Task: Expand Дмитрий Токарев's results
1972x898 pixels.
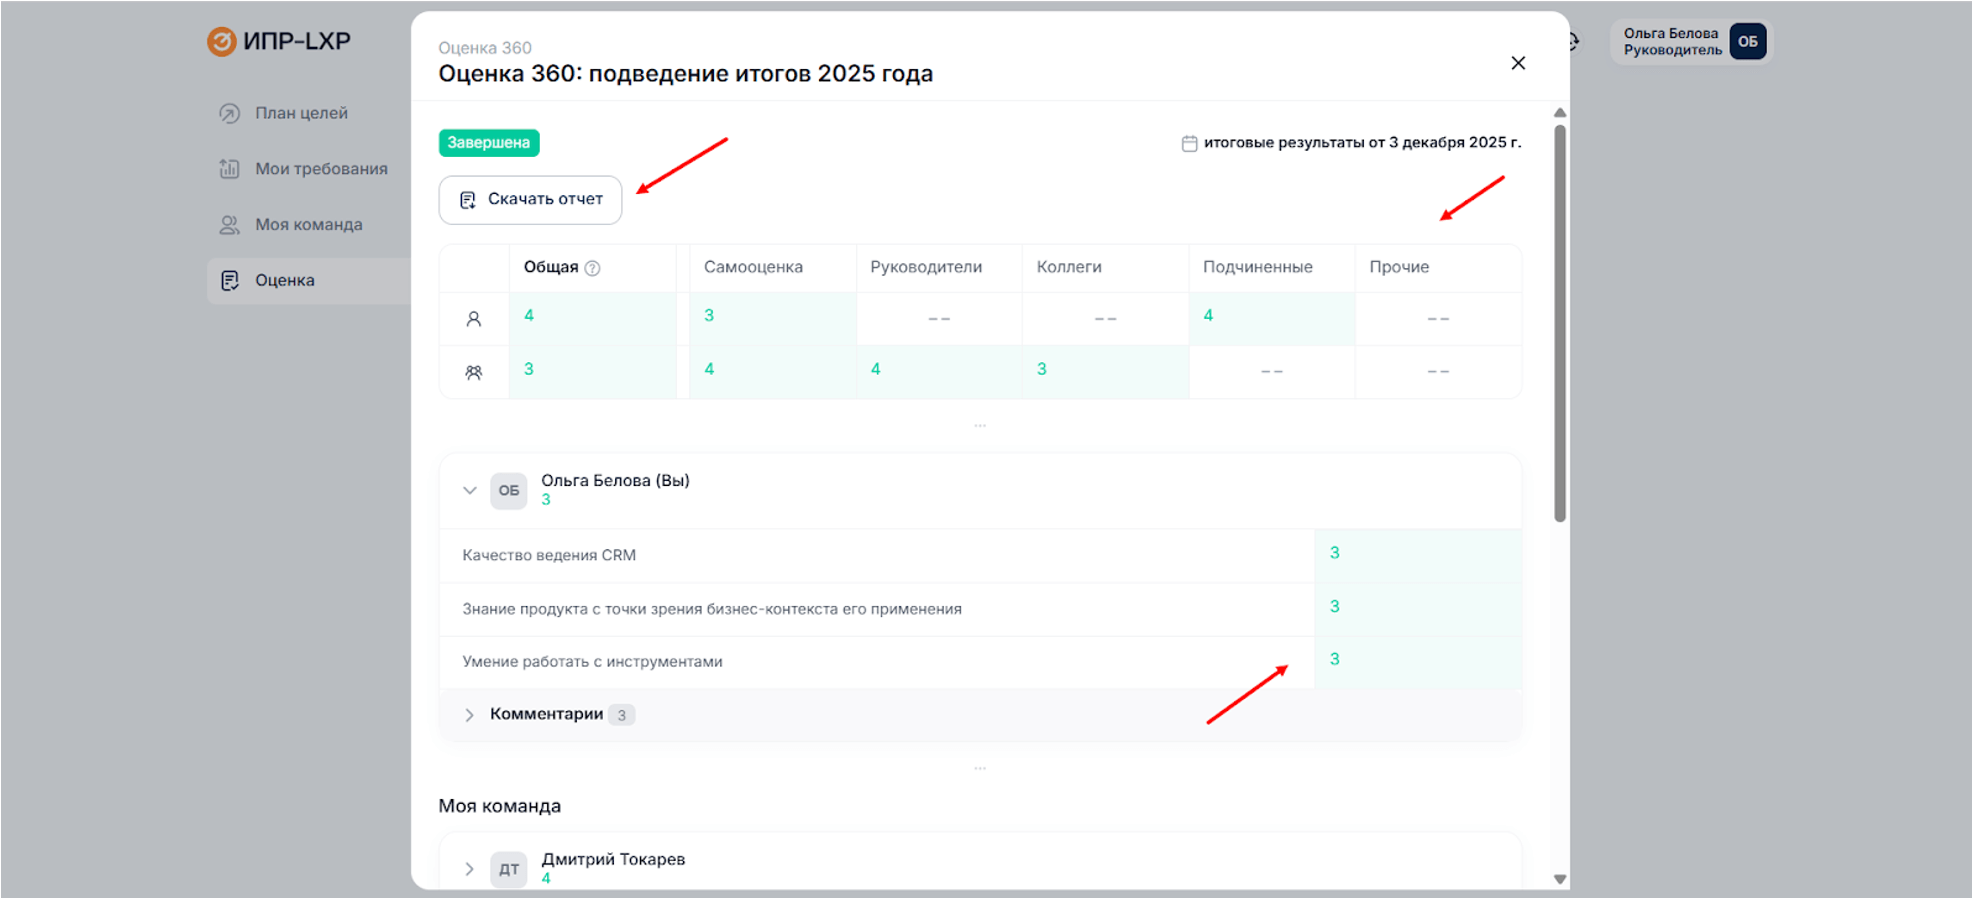Action: [469, 869]
